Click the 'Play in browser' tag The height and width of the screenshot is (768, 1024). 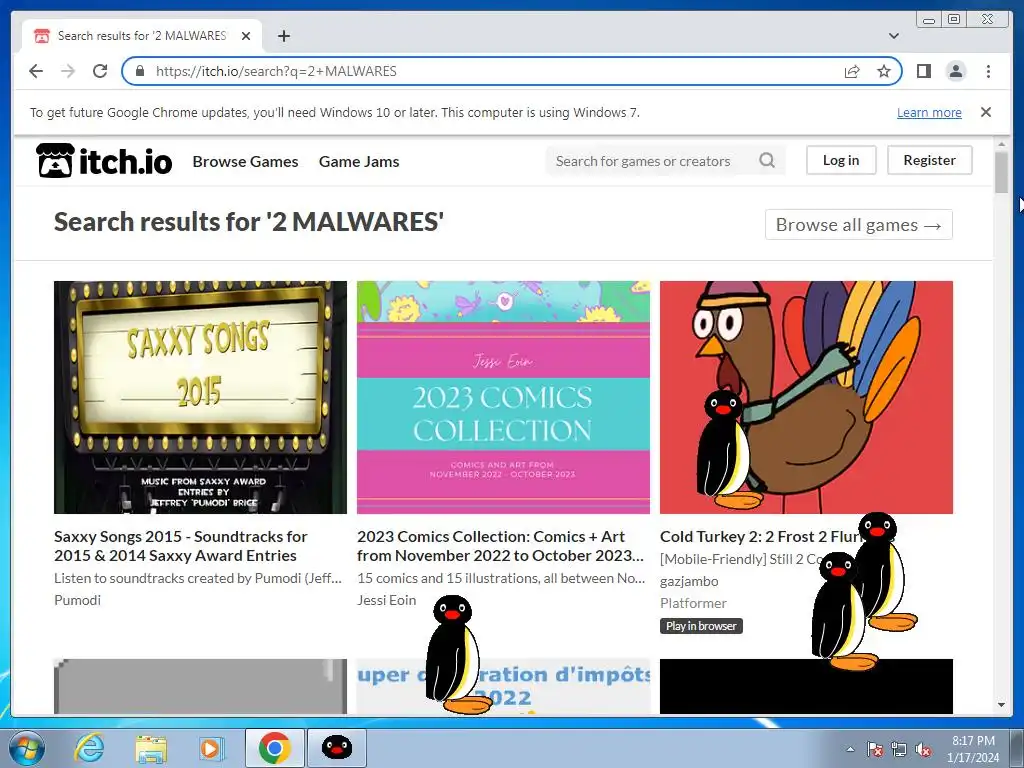(701, 626)
